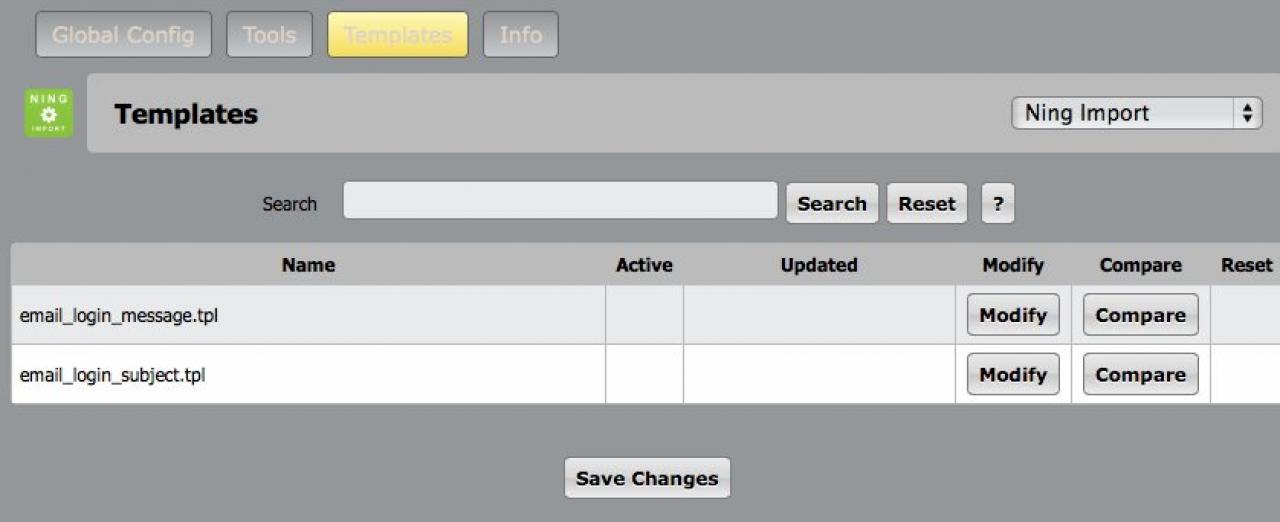
Task: Click the Name column header
Action: 308,265
